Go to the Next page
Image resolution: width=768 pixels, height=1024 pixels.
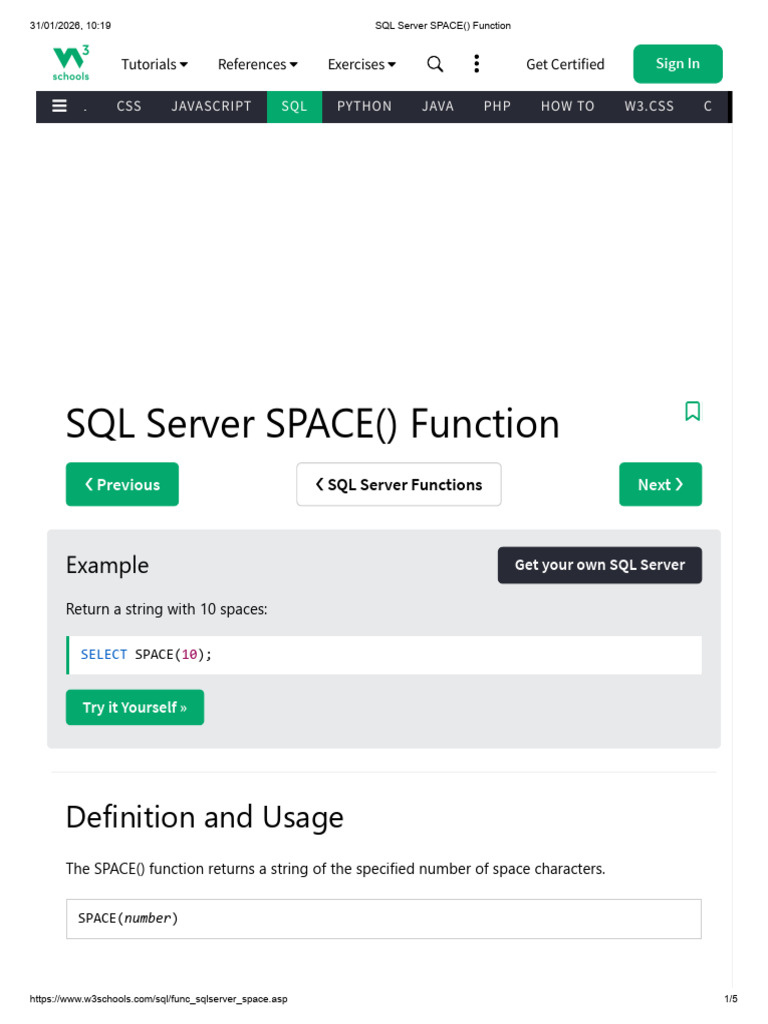[660, 484]
